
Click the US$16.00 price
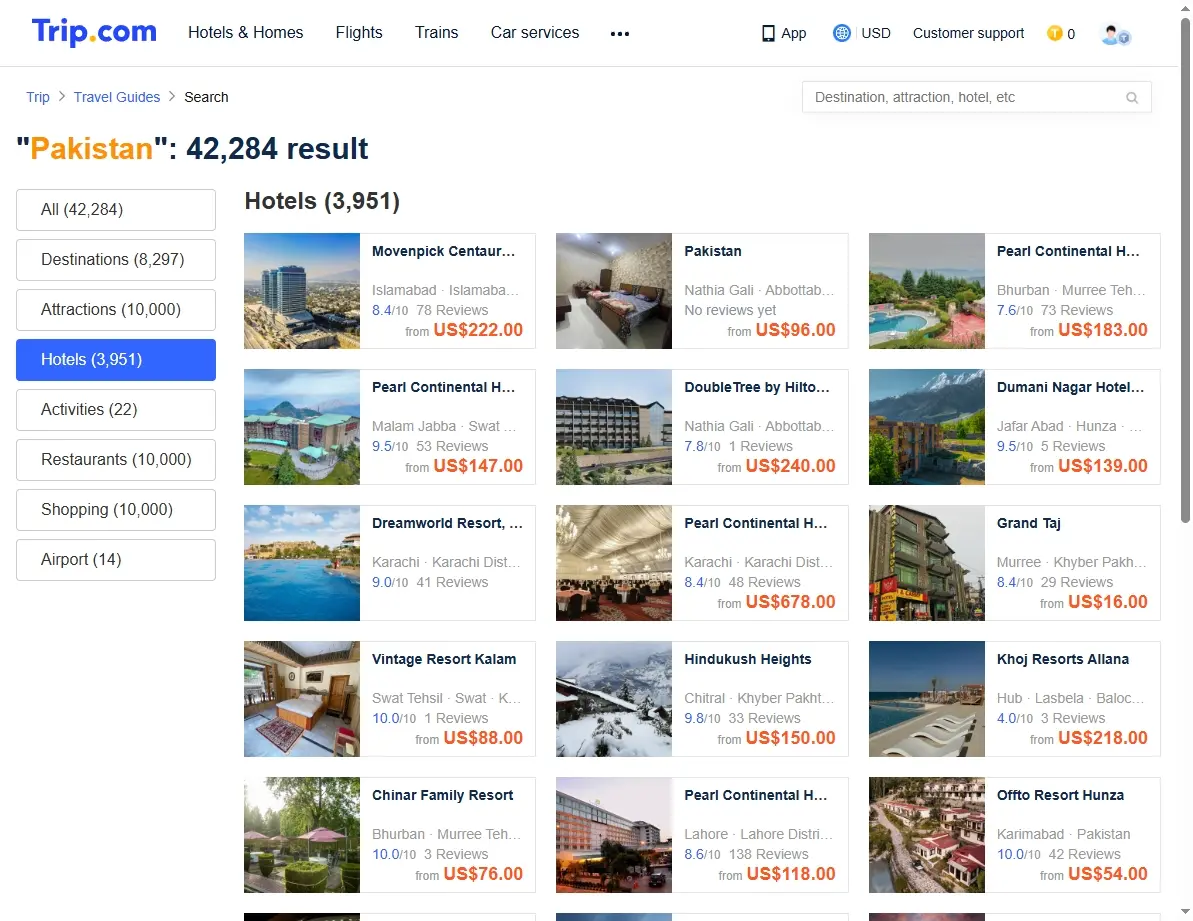(1108, 602)
